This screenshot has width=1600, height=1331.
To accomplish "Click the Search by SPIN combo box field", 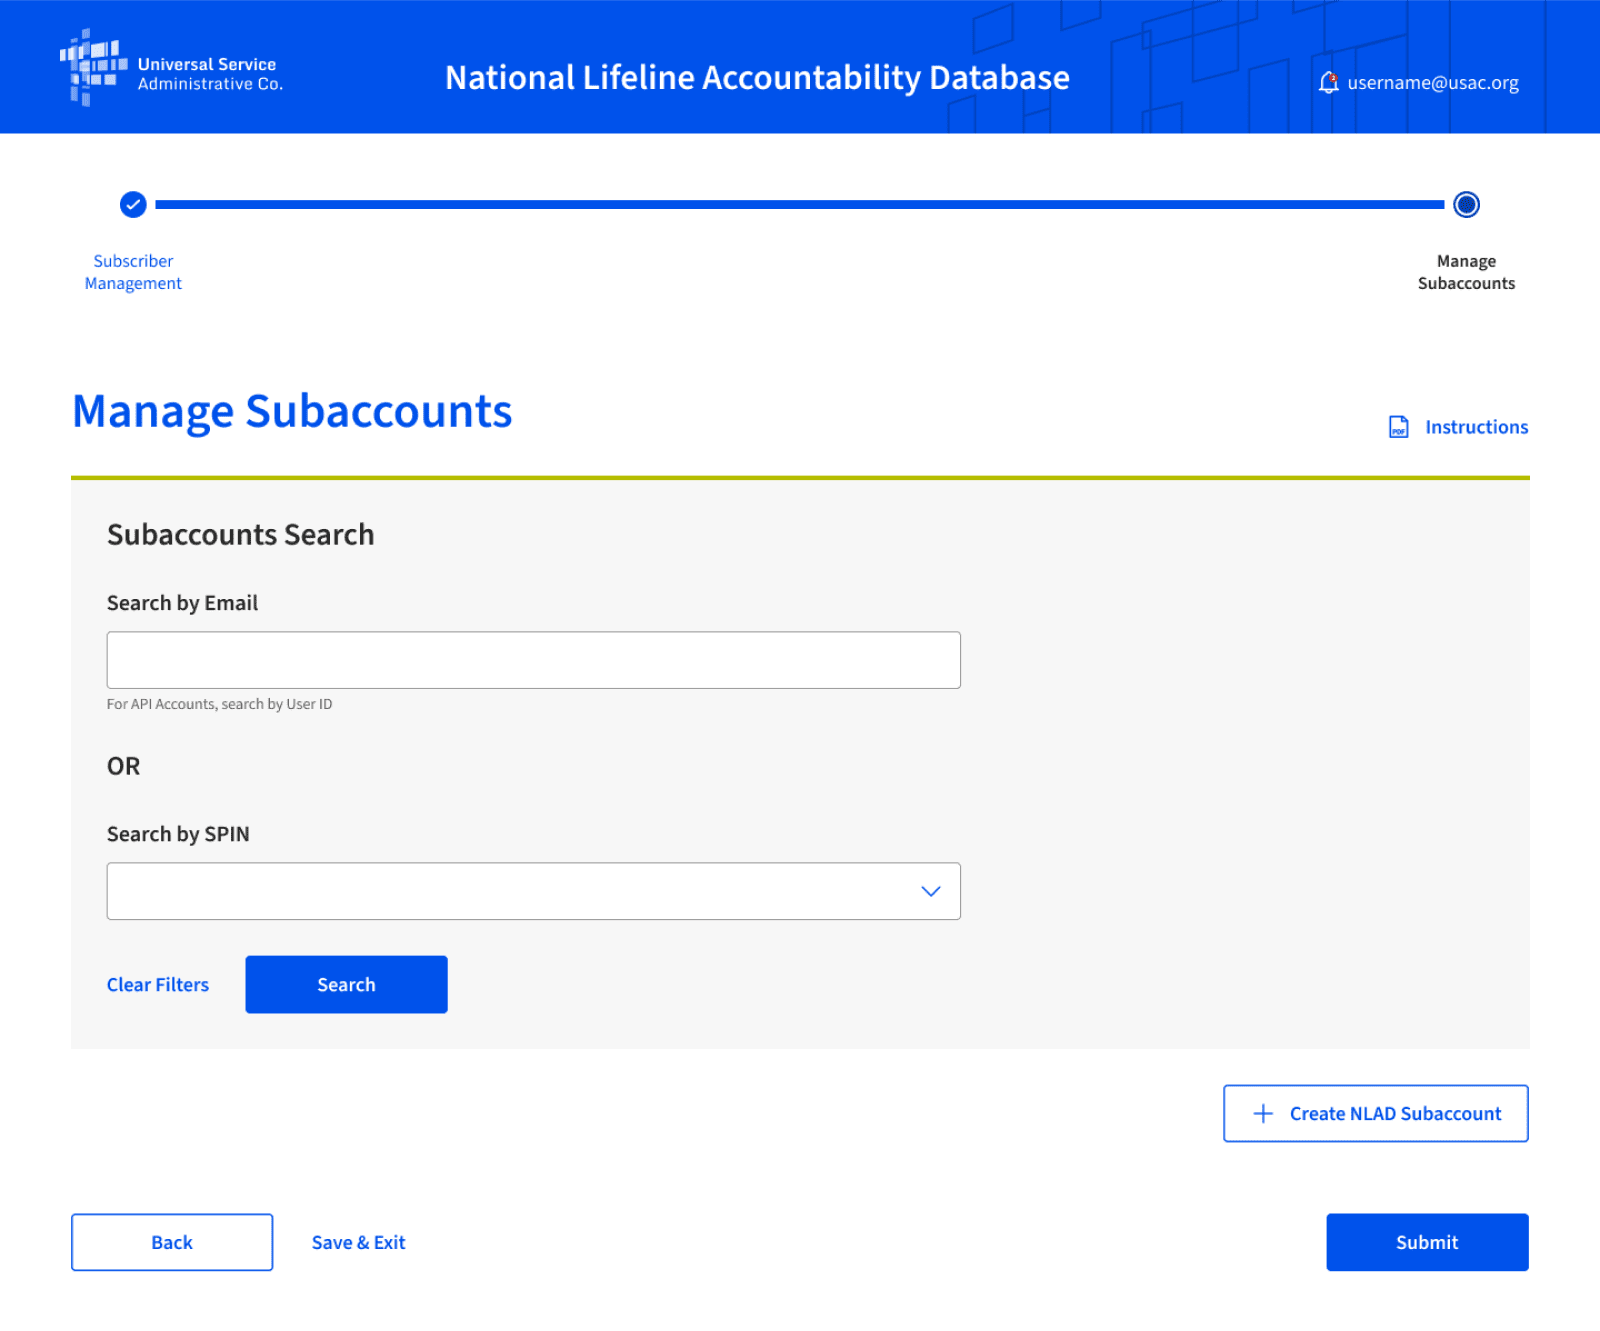I will tap(534, 891).
